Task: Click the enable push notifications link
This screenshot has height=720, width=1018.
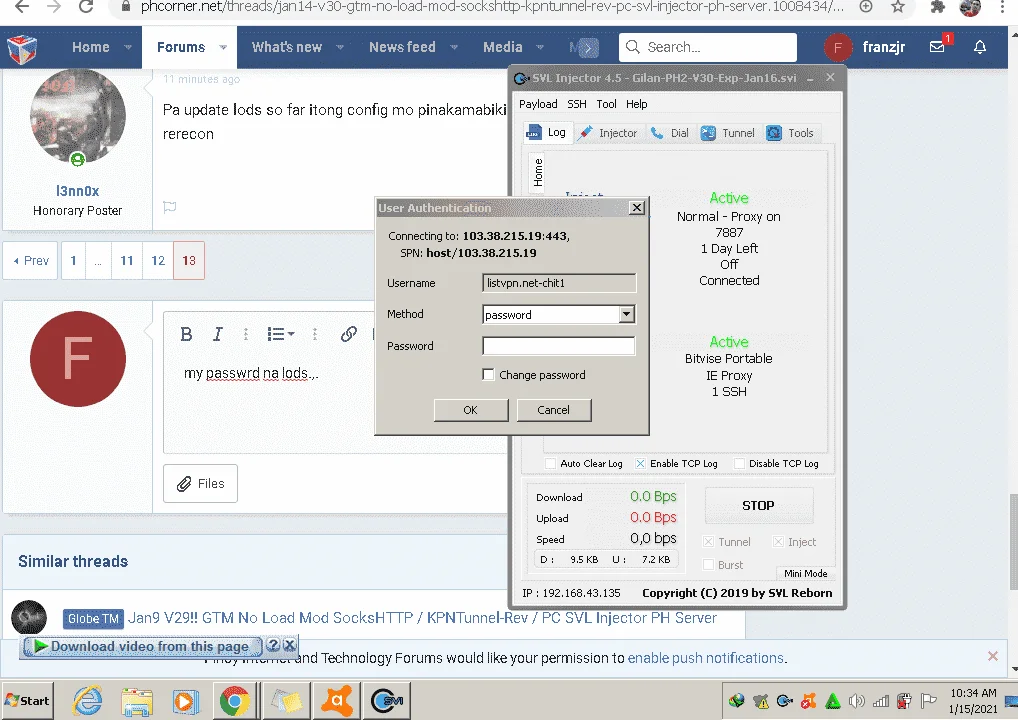Action: (706, 658)
